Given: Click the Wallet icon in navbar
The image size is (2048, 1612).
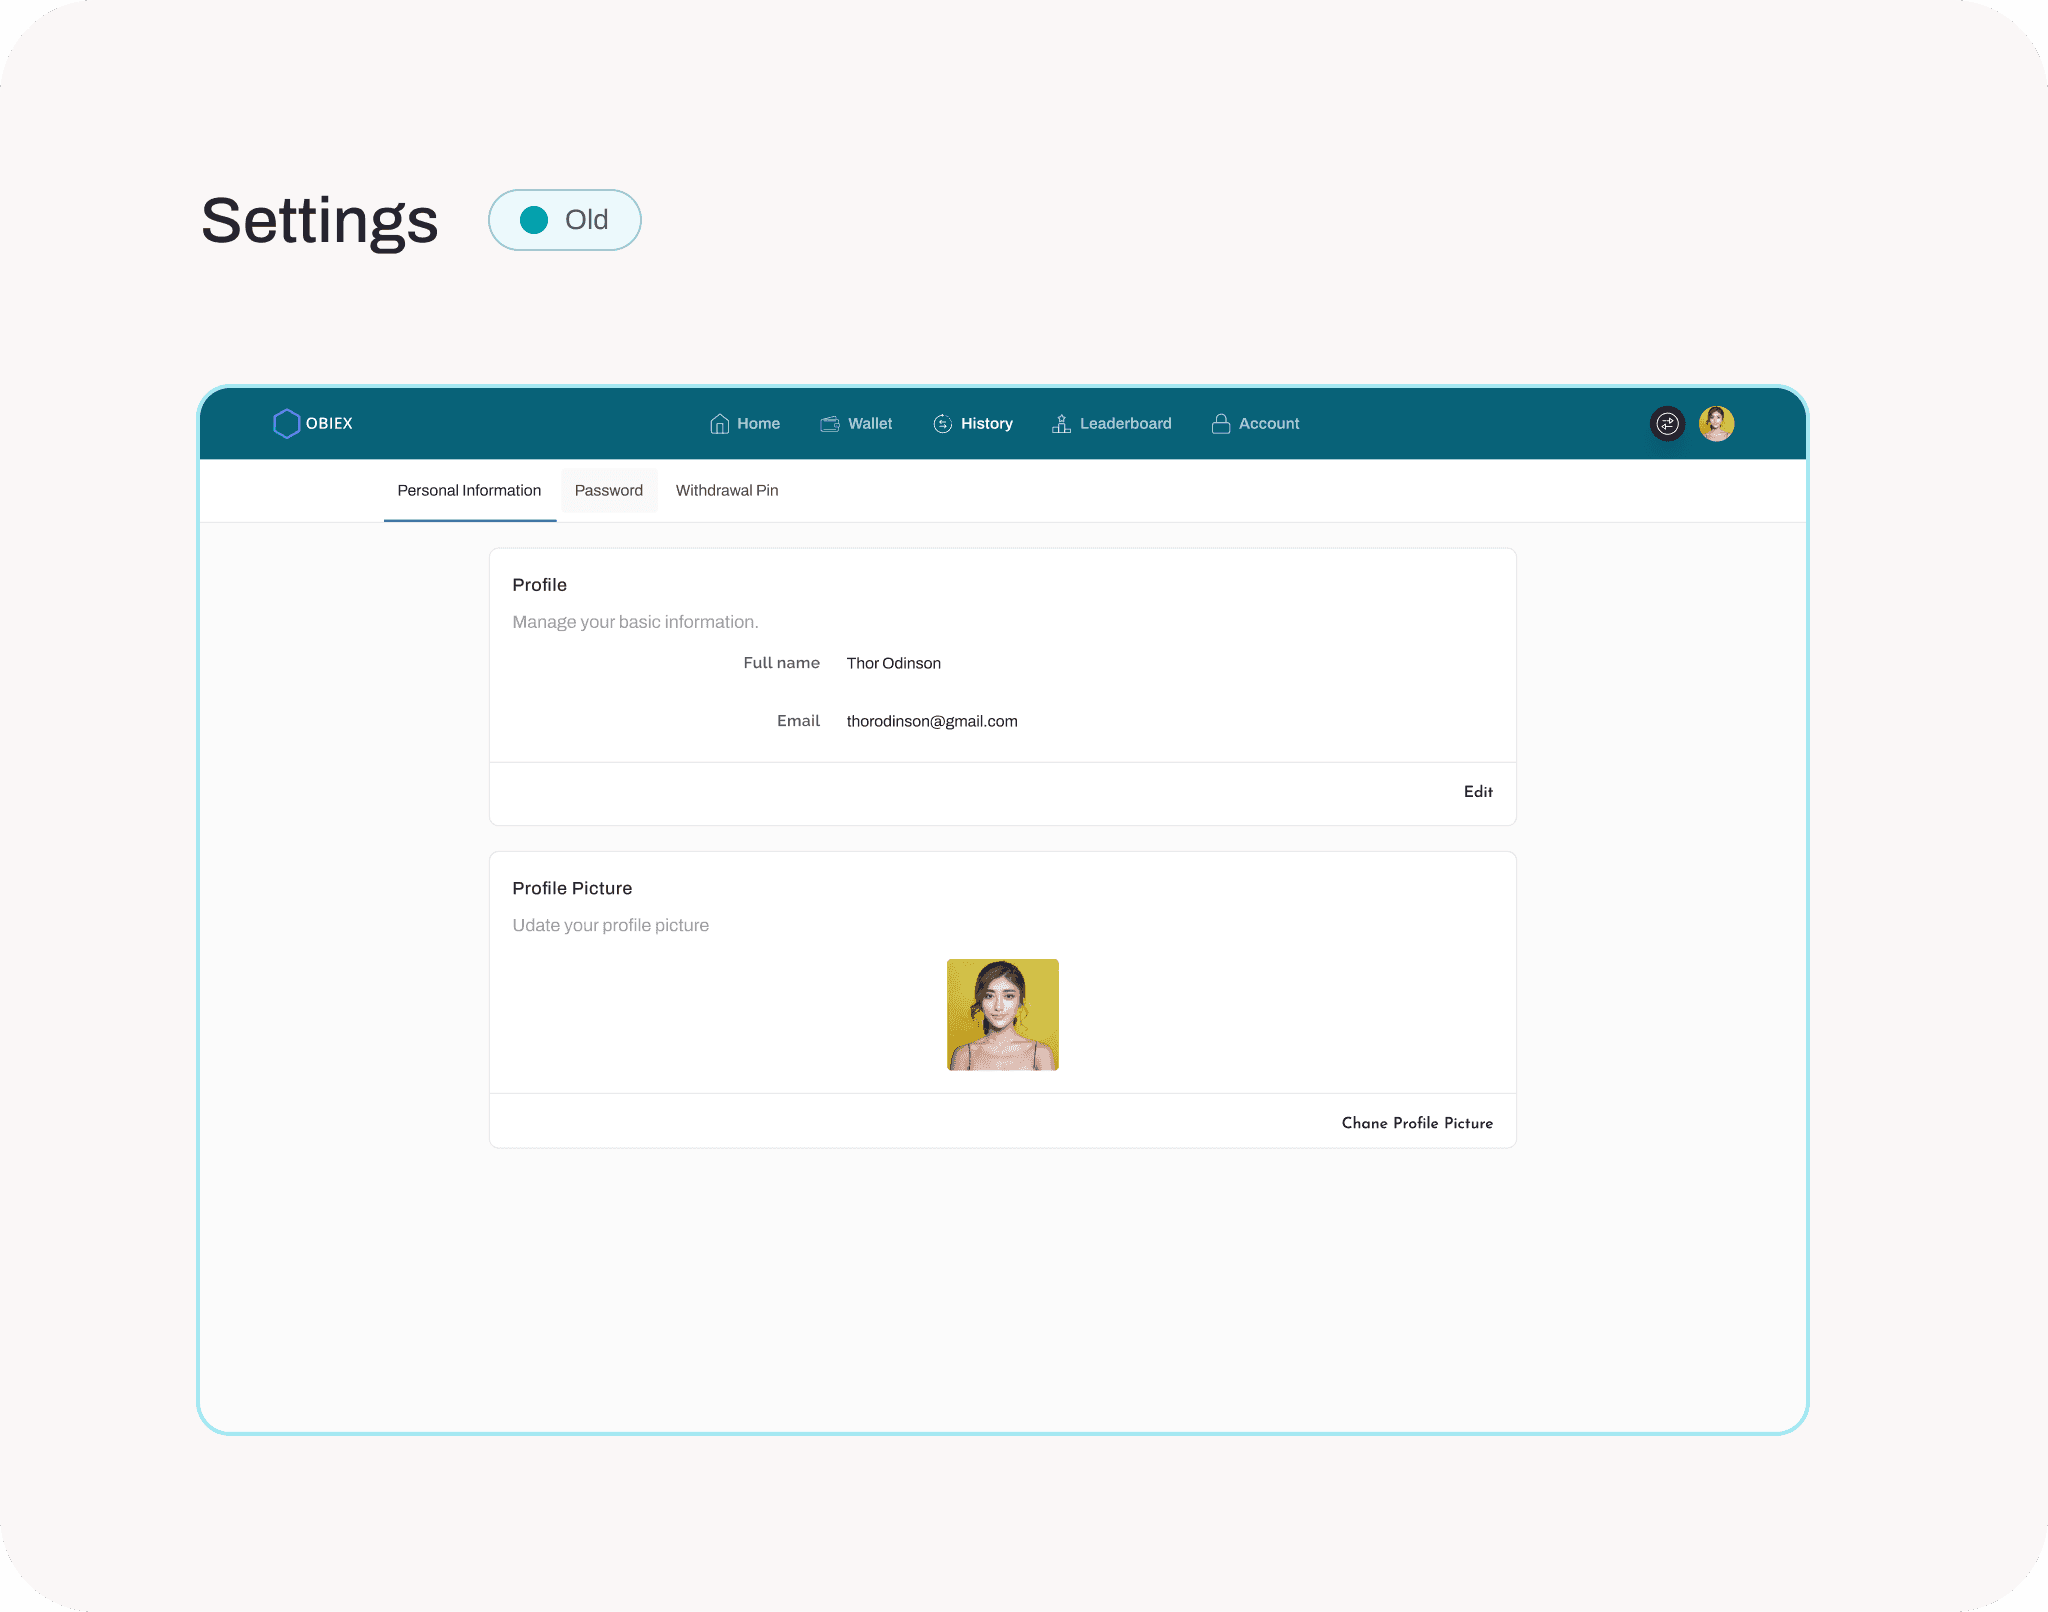Looking at the screenshot, I should [x=830, y=424].
